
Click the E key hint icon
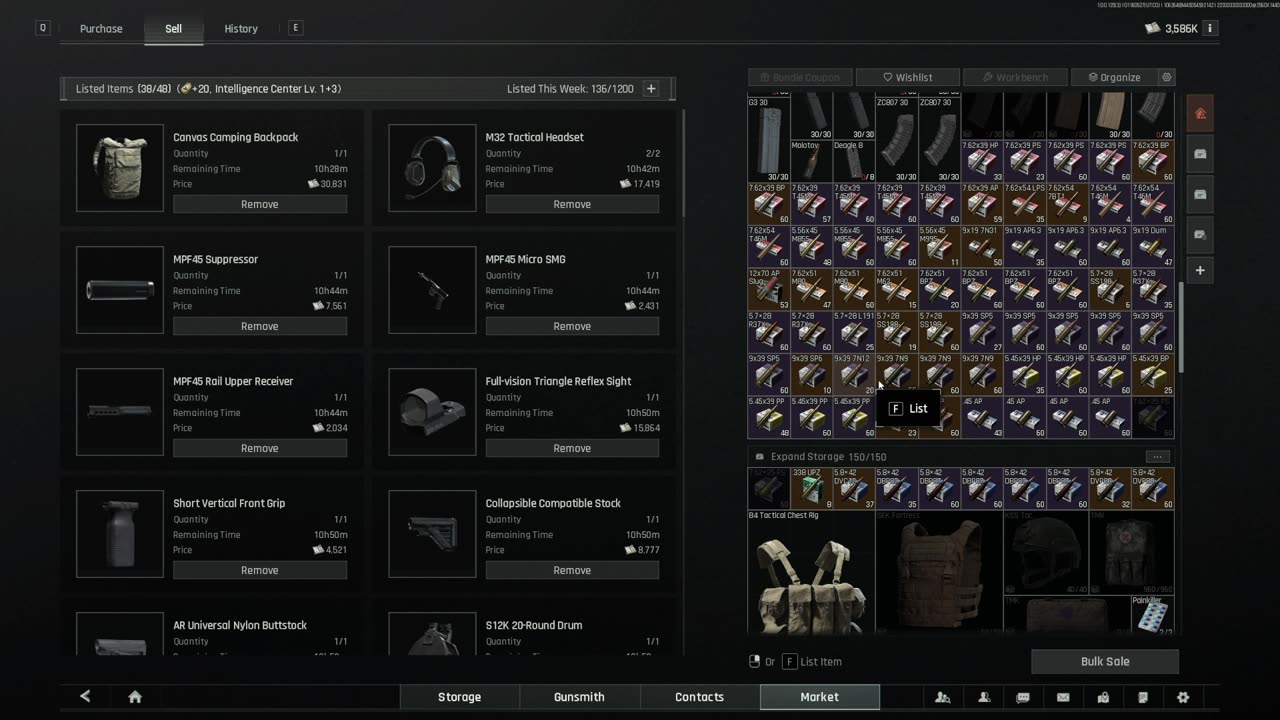(x=295, y=28)
